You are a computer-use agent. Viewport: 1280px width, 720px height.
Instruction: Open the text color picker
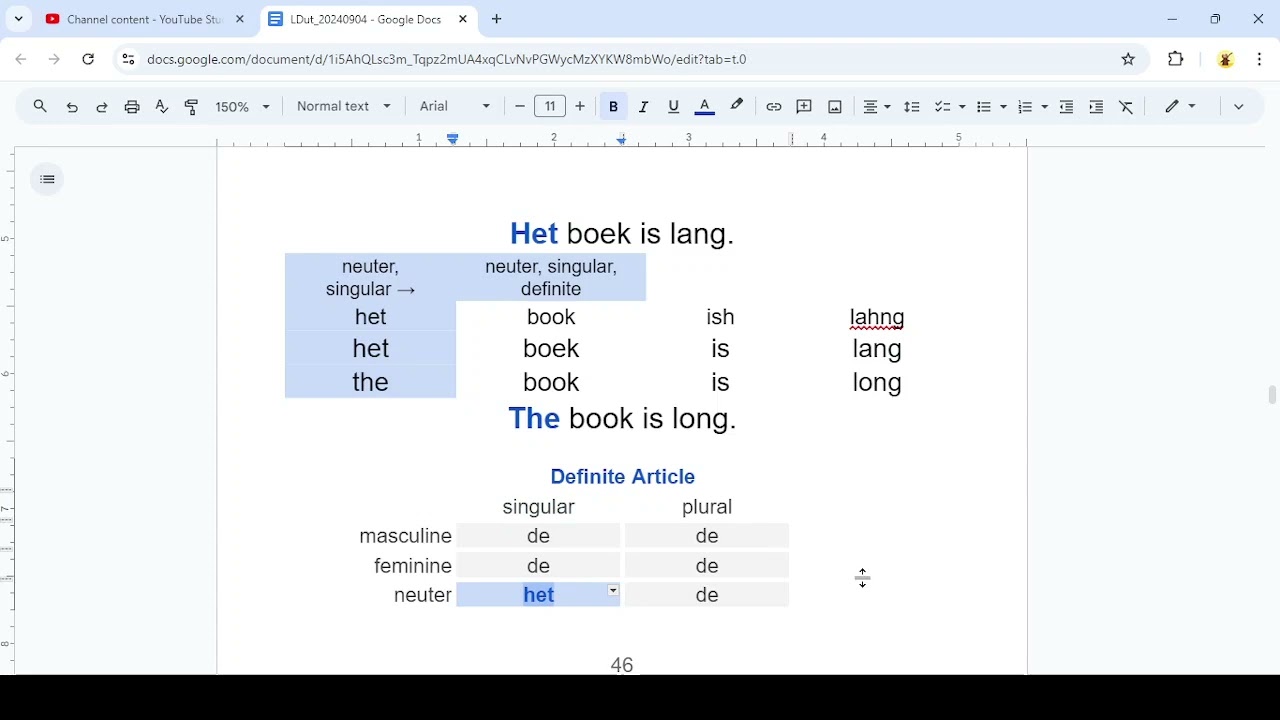point(704,106)
